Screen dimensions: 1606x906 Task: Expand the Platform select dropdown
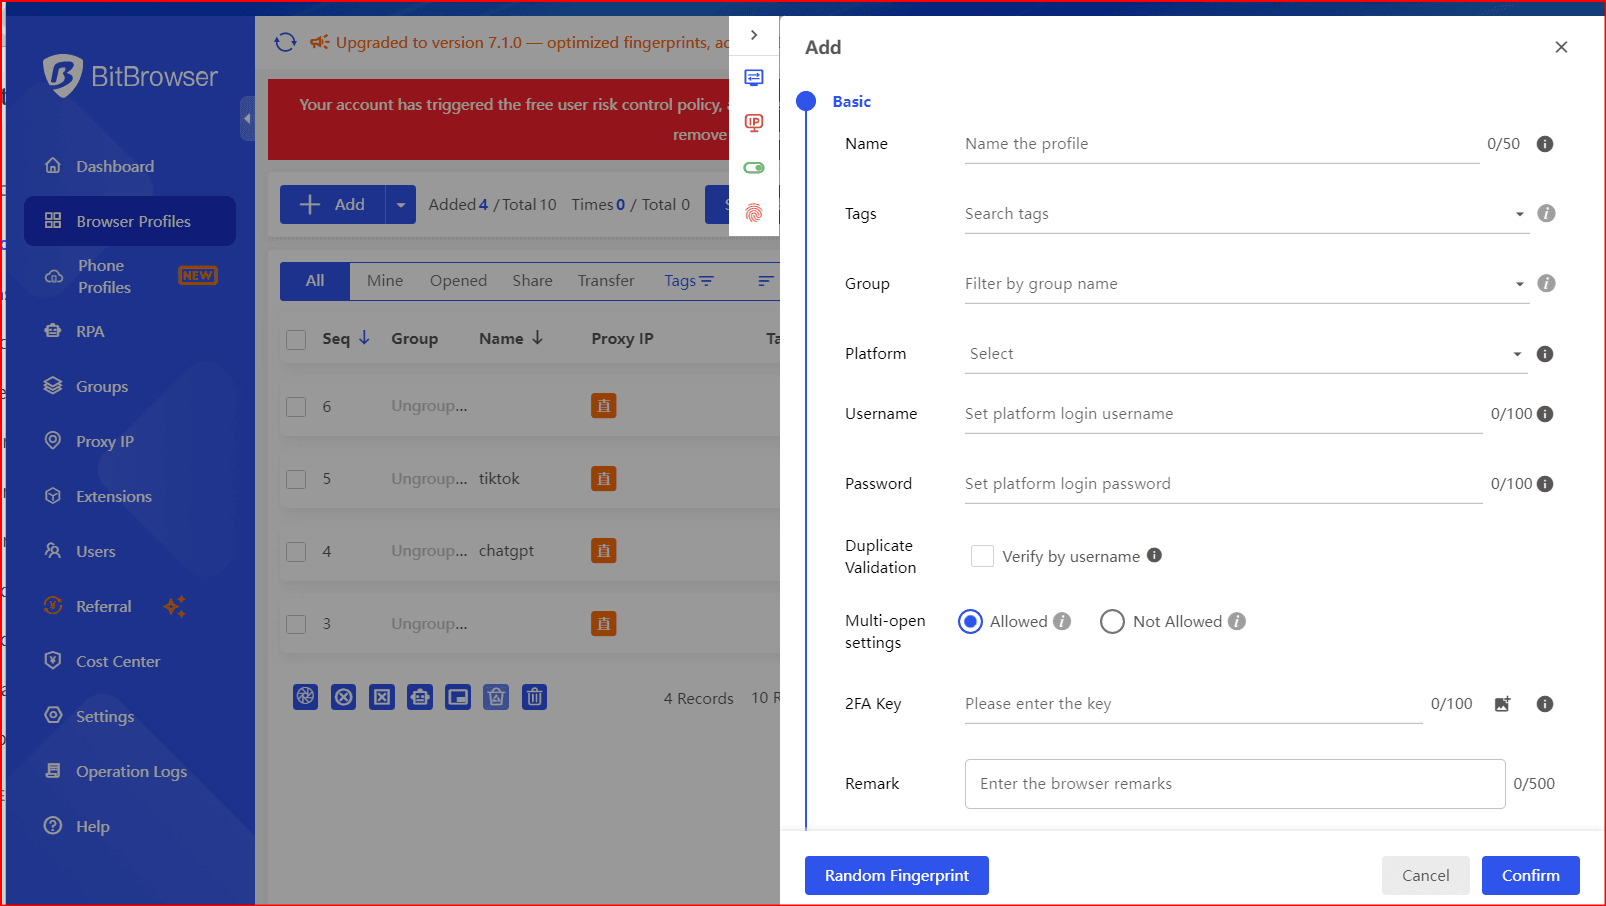(1245, 354)
